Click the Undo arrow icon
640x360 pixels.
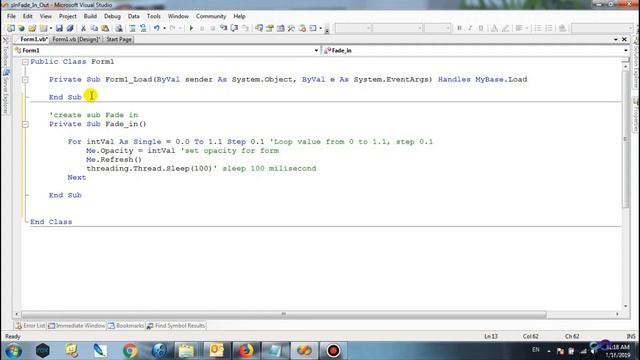pyautogui.click(x=157, y=28)
